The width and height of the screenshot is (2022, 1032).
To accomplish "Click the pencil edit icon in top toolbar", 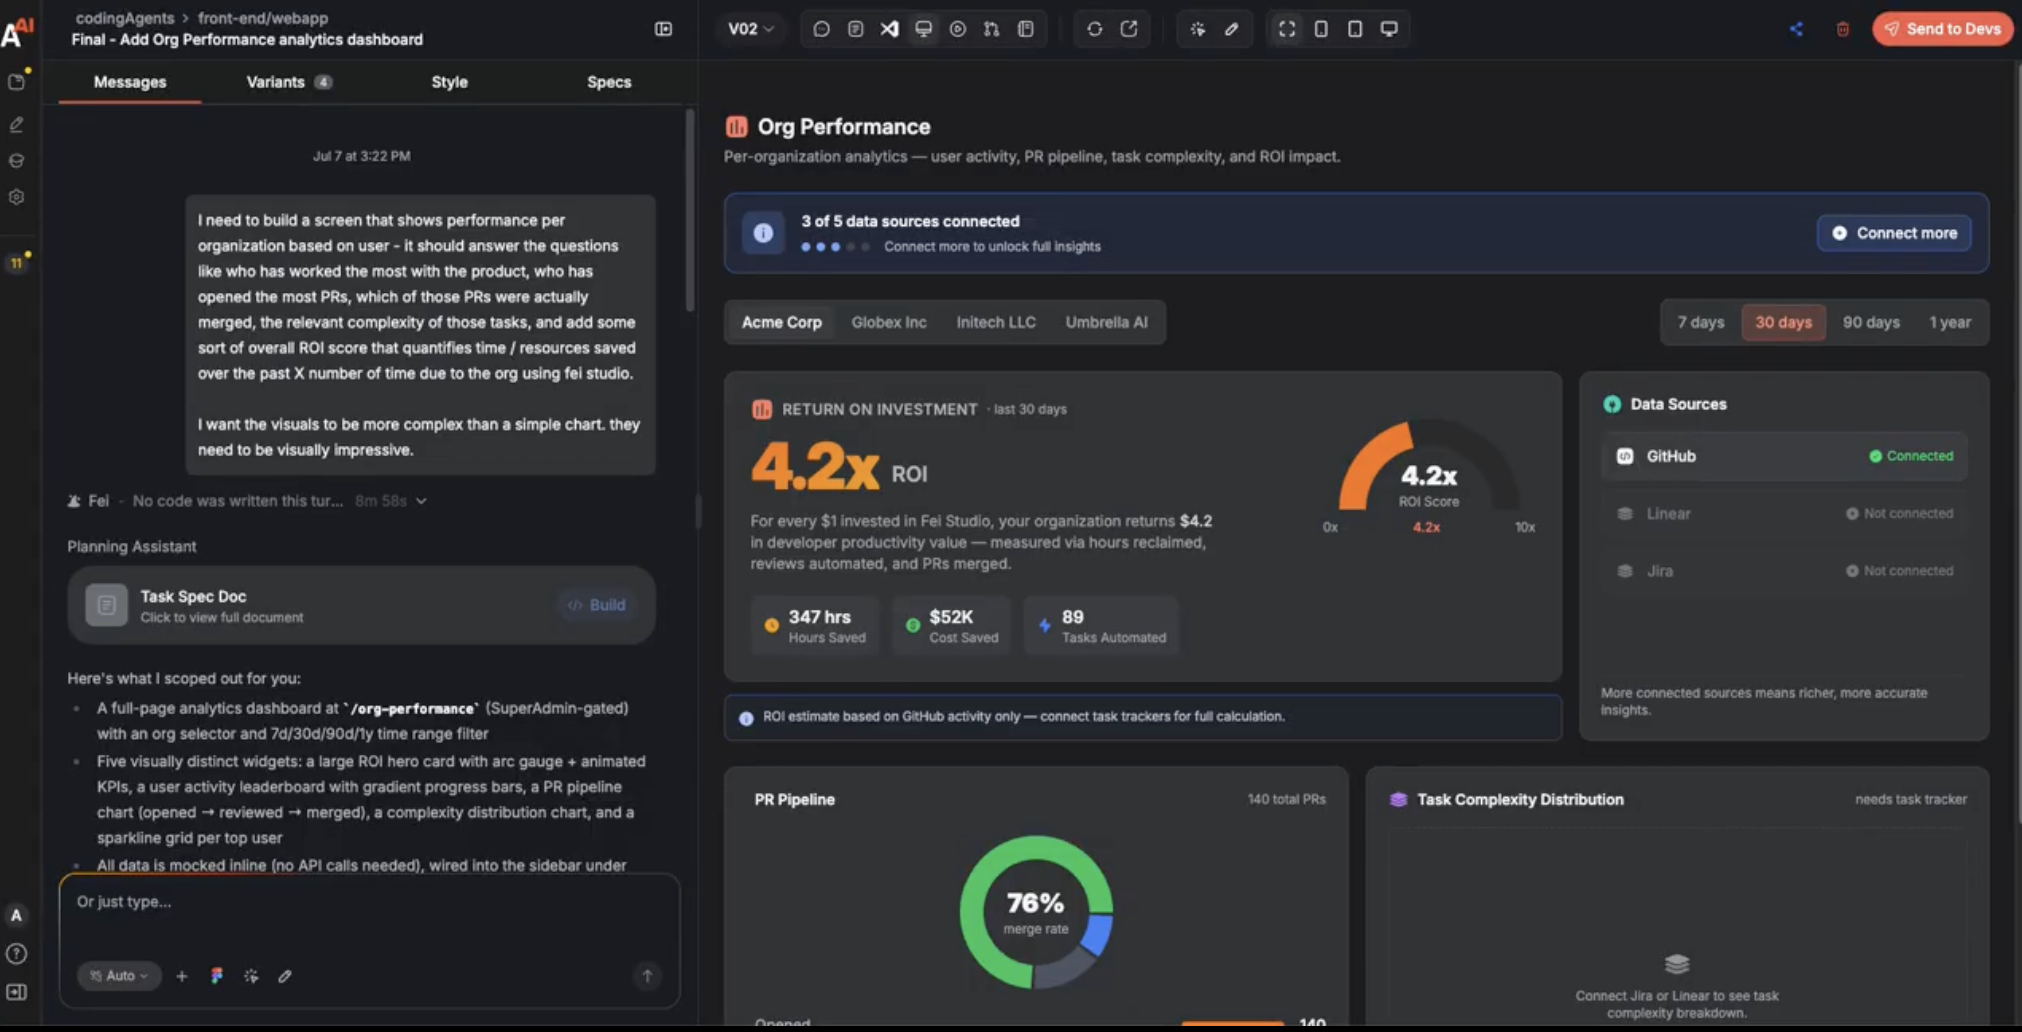I will 1231,29.
